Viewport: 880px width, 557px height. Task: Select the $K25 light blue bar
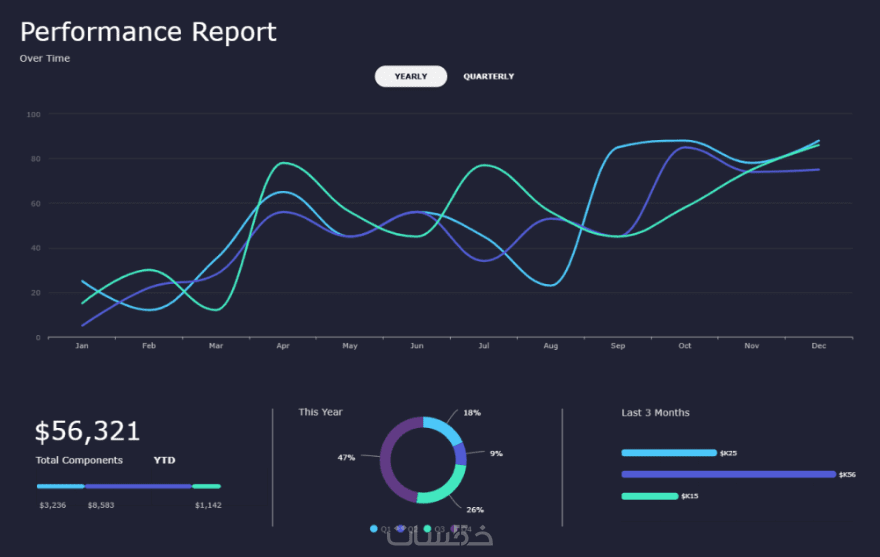669,453
